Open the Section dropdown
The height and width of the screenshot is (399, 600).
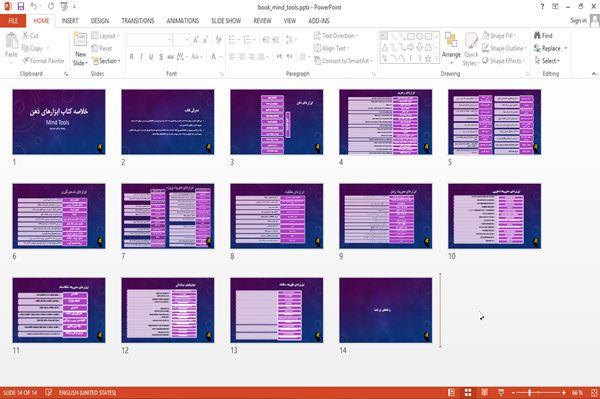tap(106, 61)
